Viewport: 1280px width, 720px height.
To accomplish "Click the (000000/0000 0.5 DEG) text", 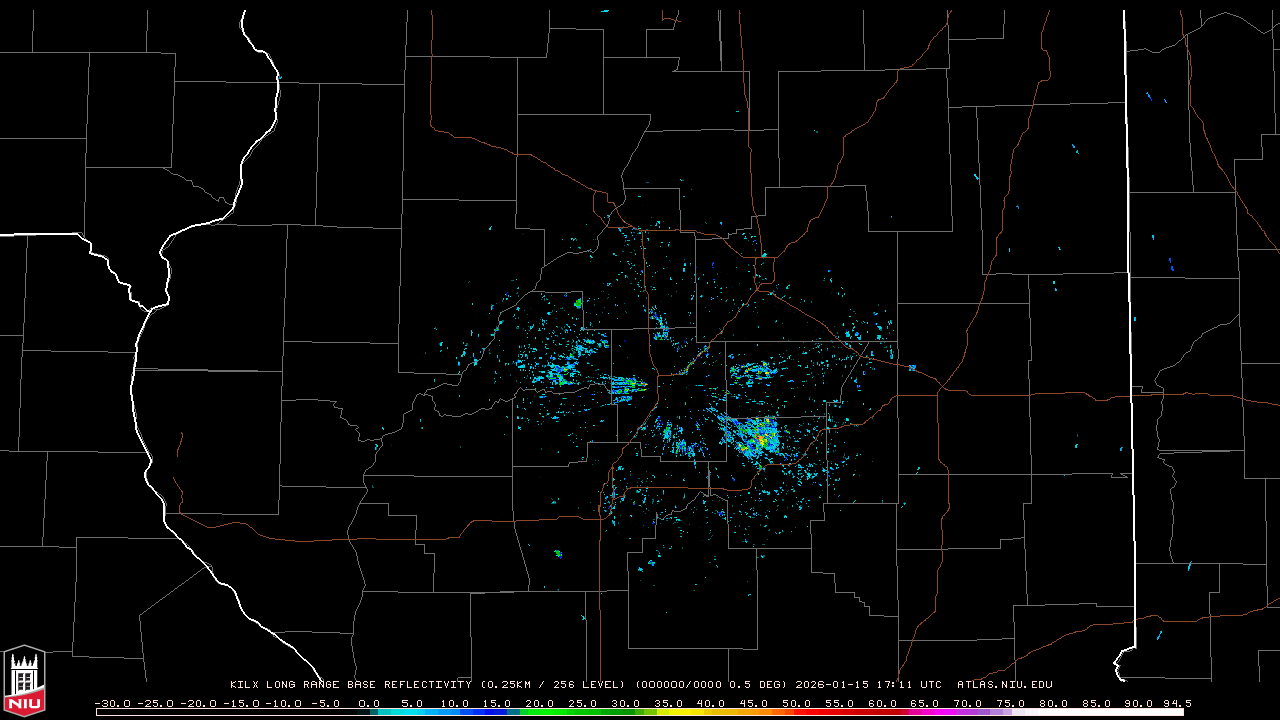I will pos(710,685).
